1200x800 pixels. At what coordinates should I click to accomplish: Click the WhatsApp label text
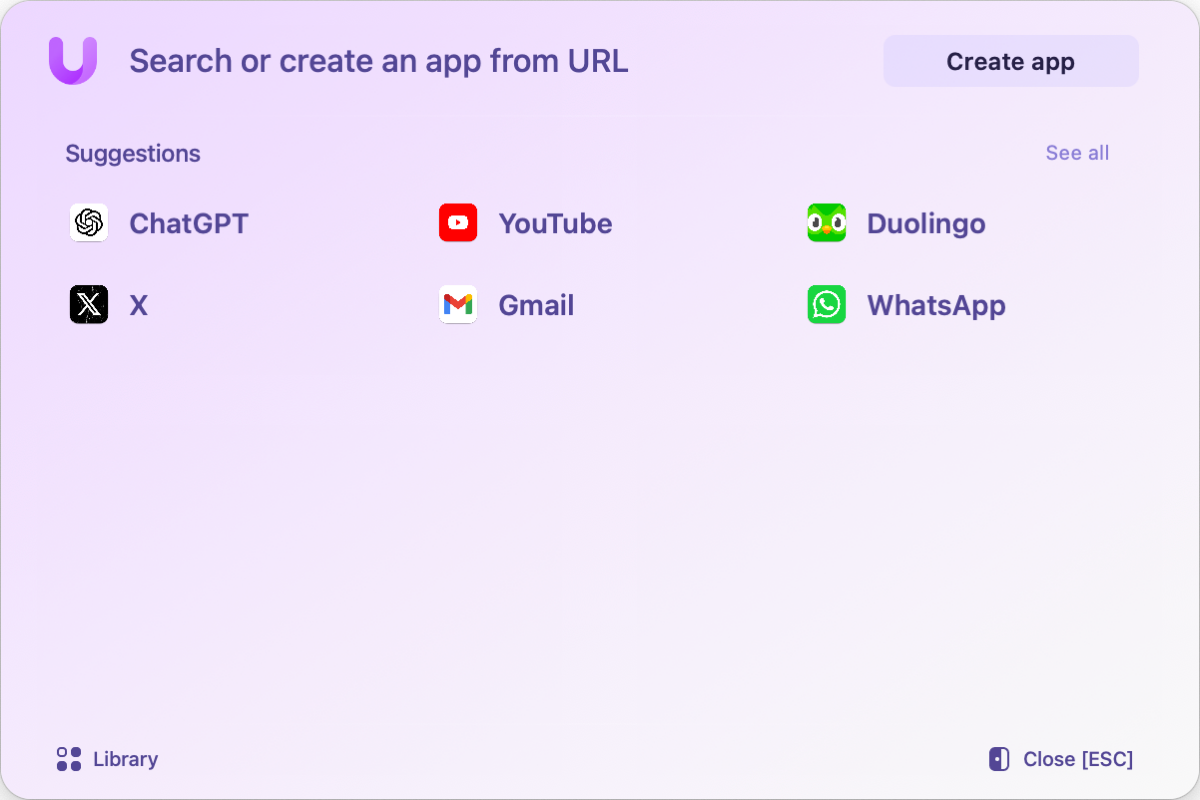pyautogui.click(x=936, y=305)
